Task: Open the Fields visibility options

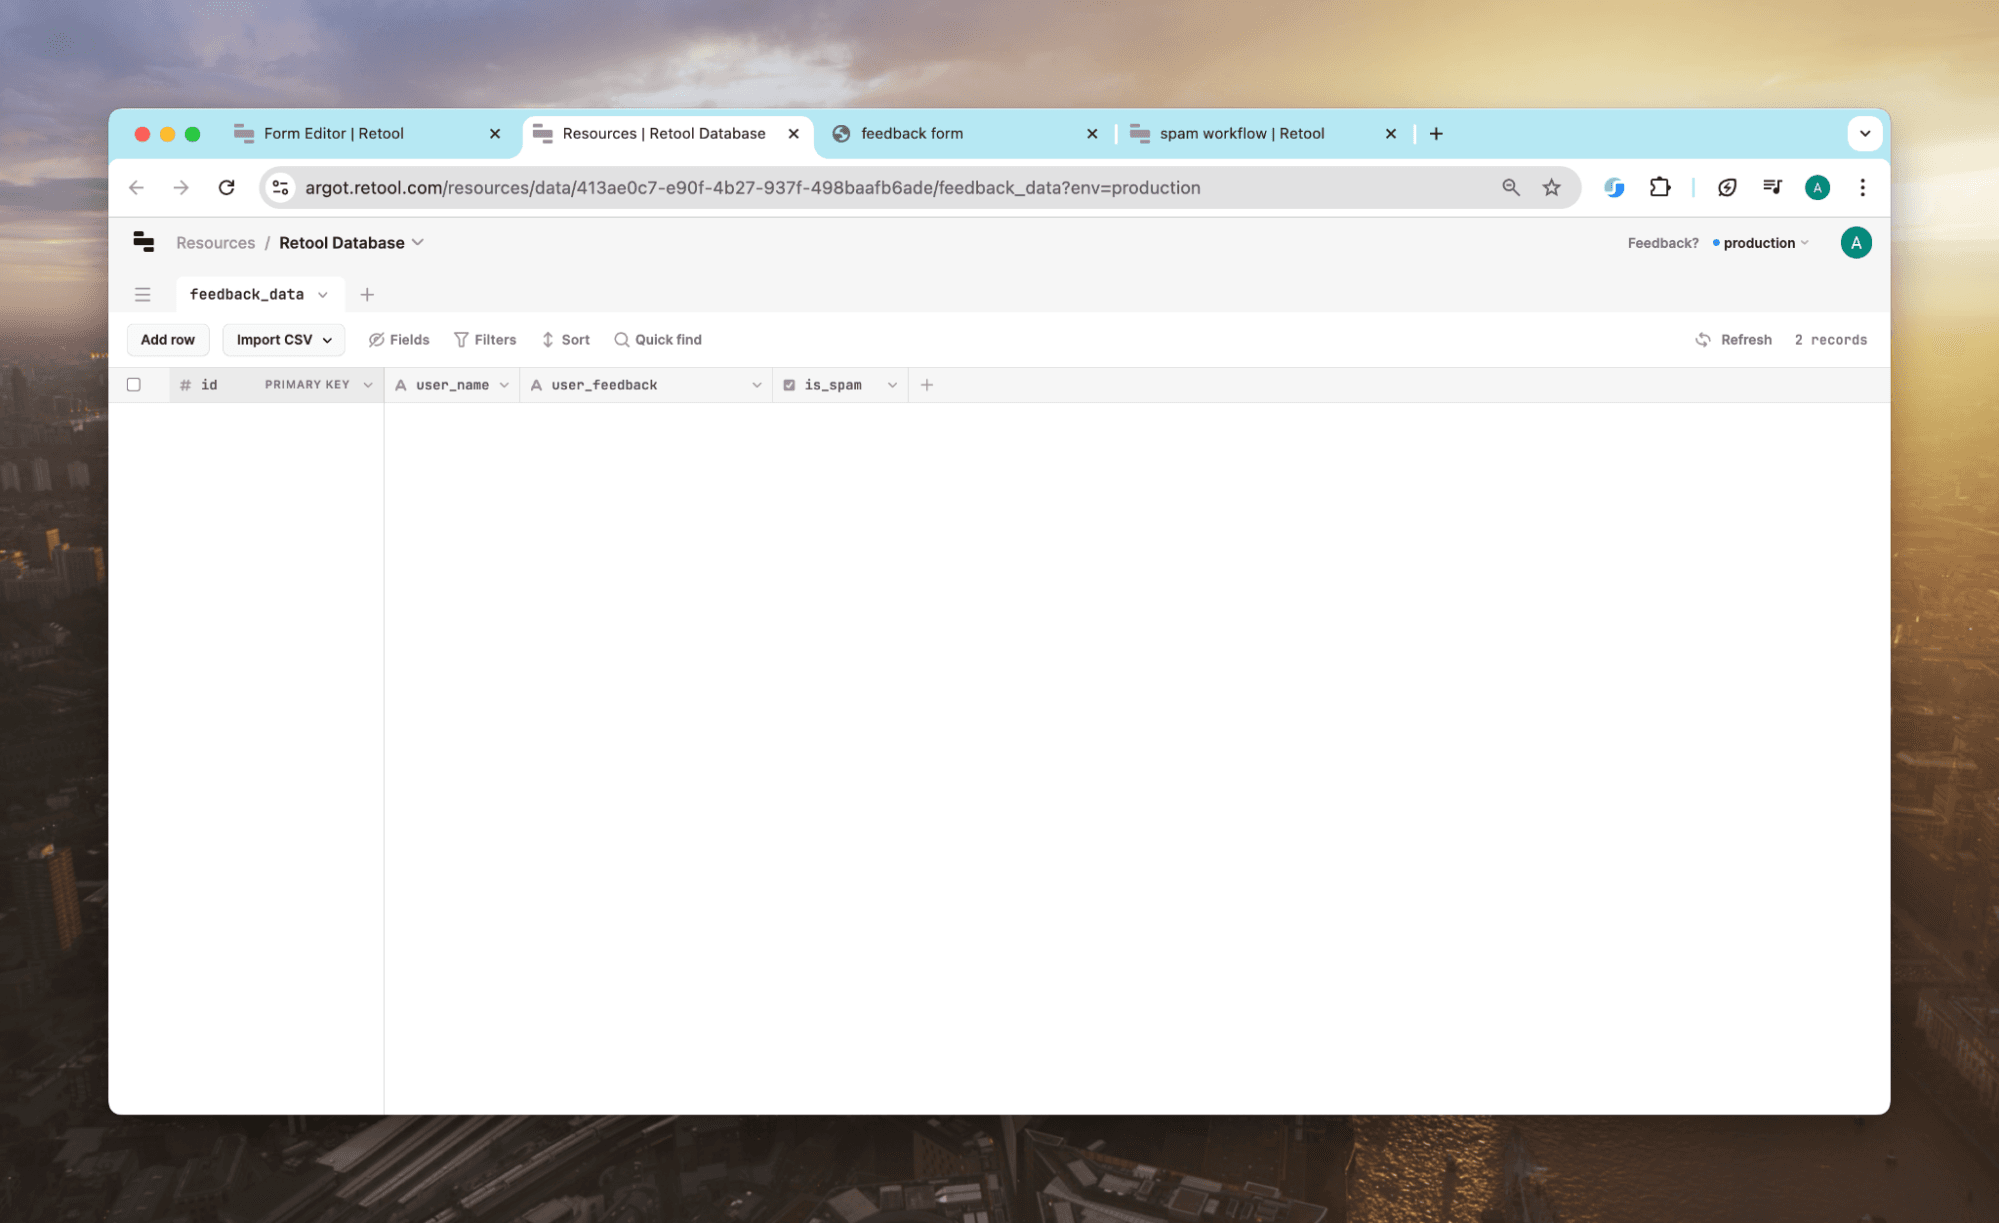Action: point(399,340)
